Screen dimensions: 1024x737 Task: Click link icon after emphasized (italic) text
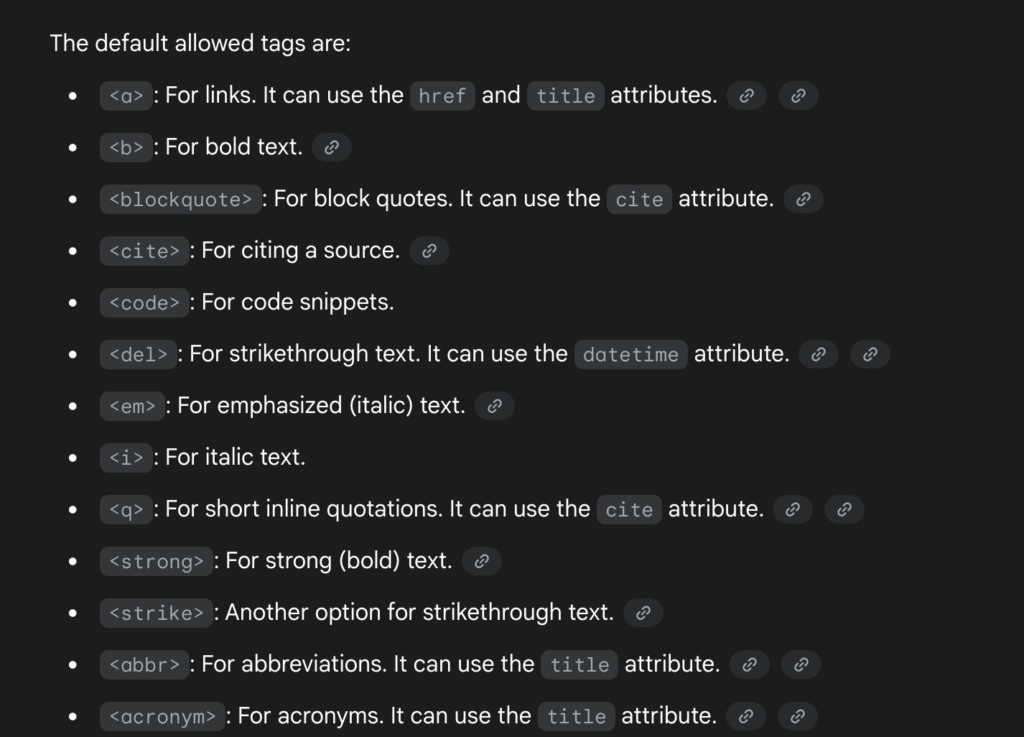pyautogui.click(x=494, y=406)
